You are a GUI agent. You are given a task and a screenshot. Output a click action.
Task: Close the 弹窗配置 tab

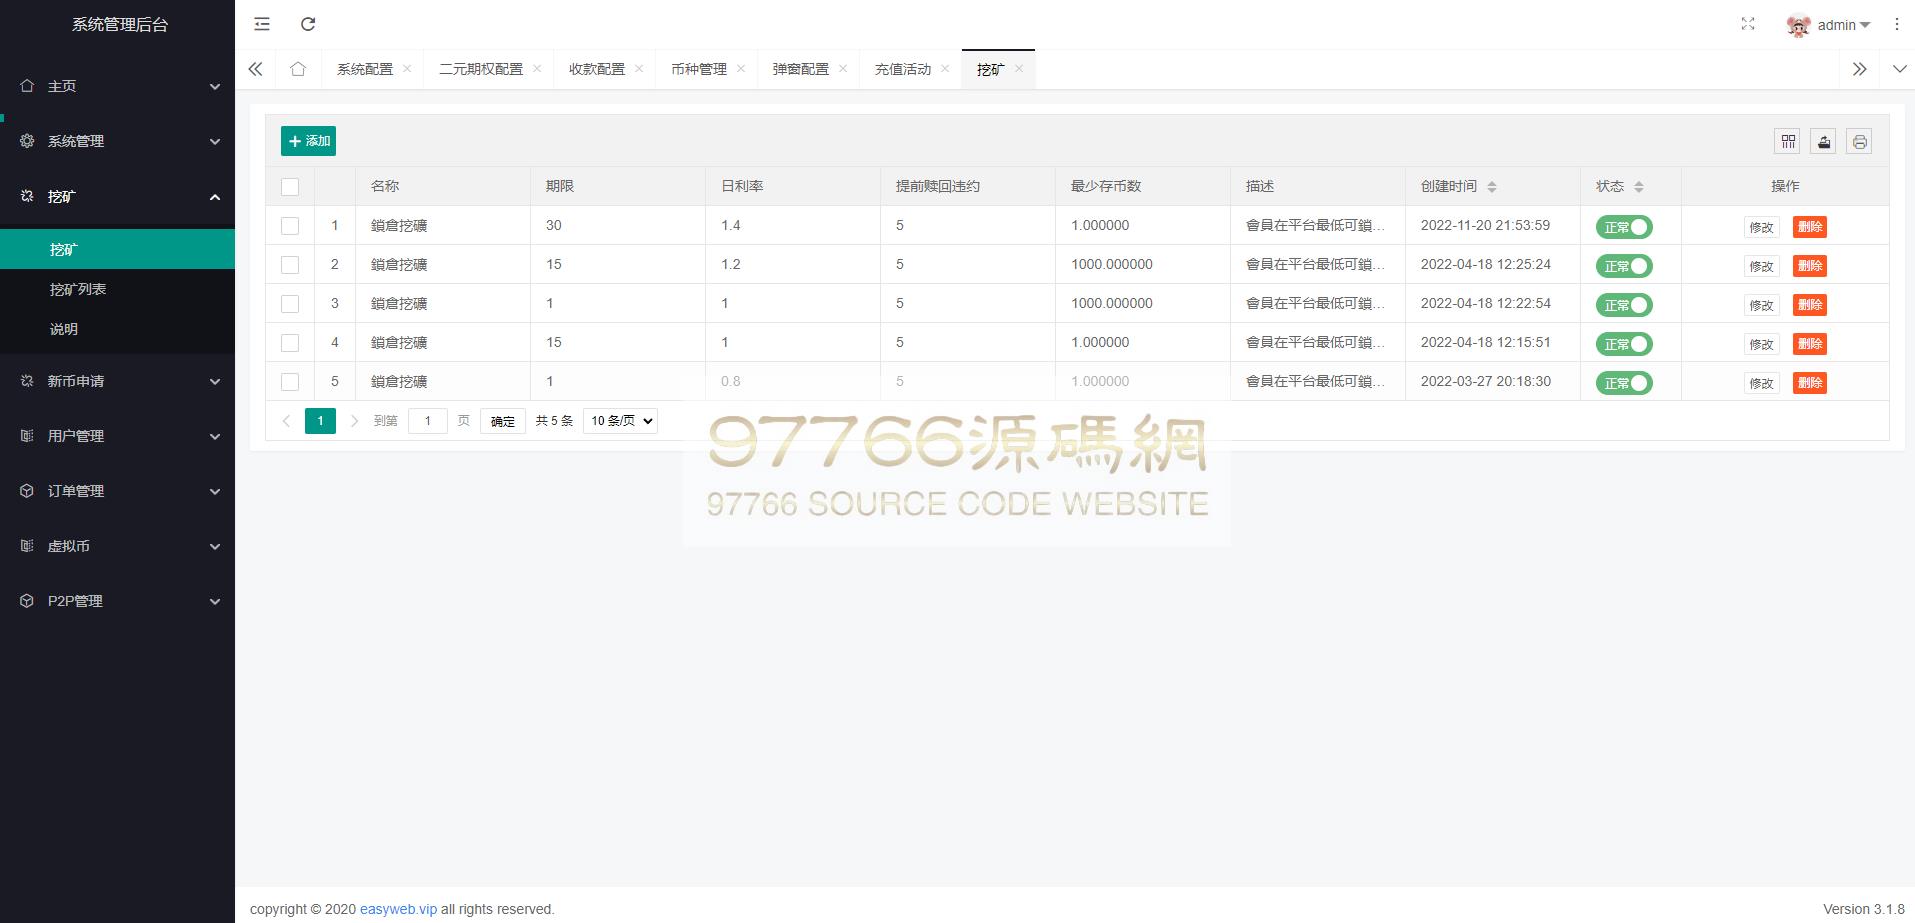843,69
